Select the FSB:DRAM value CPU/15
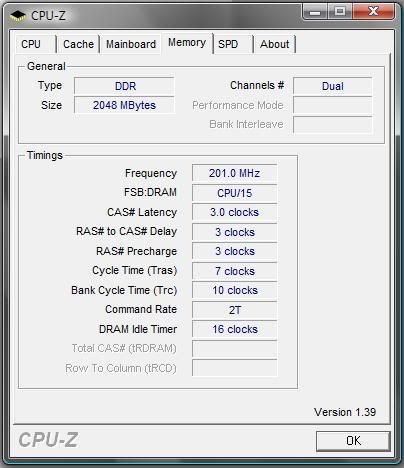404x468 pixels. 234,193
